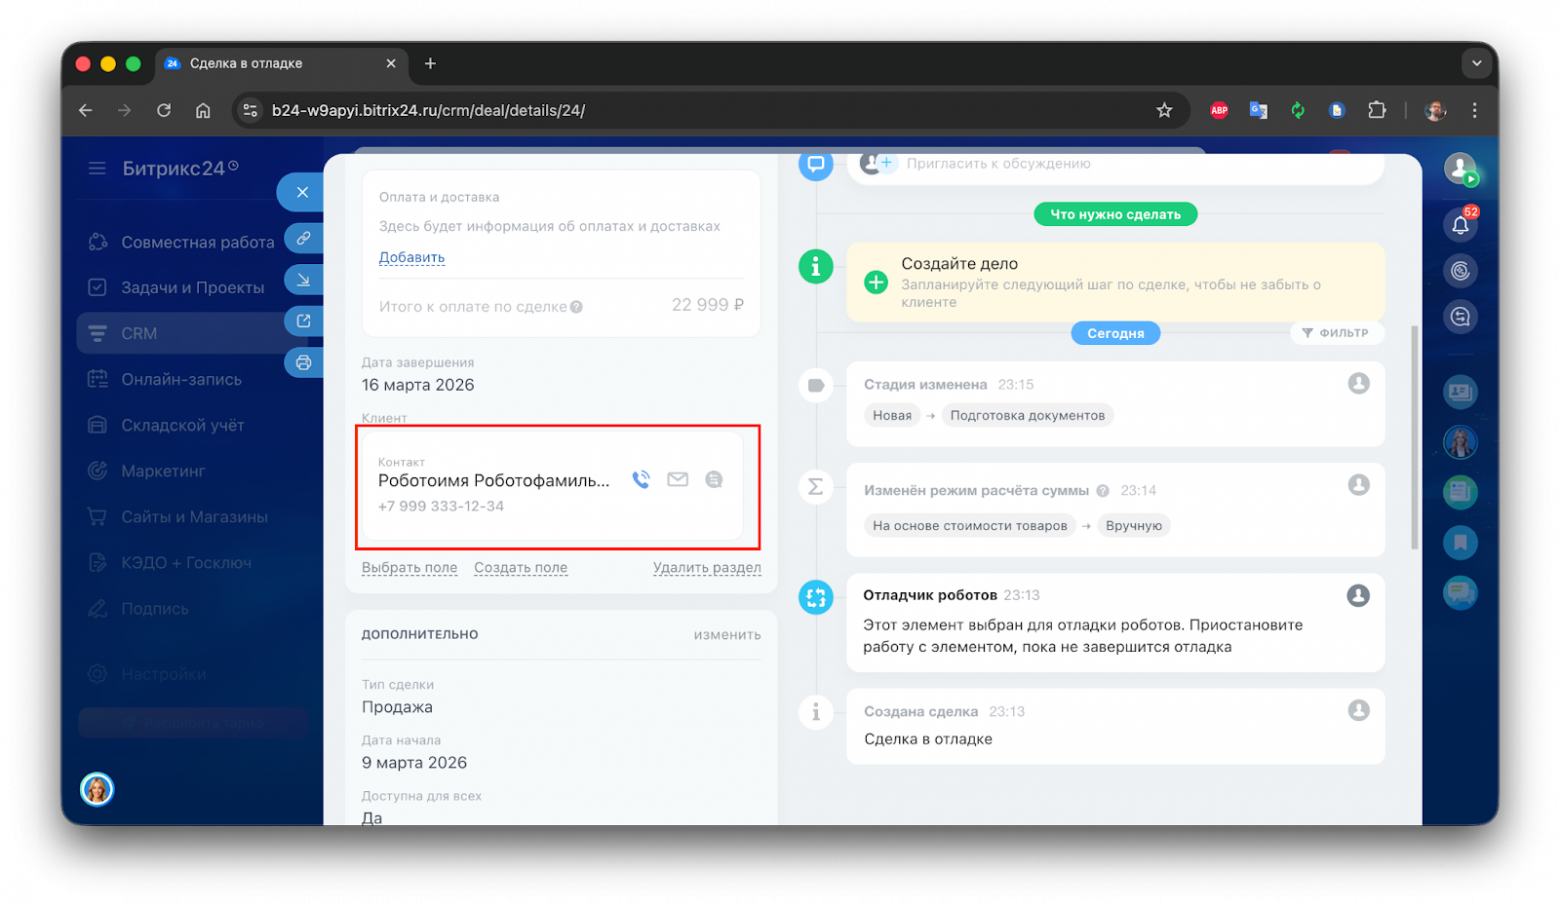Screen dimensions: 1560x906
Task: Click Добавить under Оплата и доставка
Action: [411, 257]
